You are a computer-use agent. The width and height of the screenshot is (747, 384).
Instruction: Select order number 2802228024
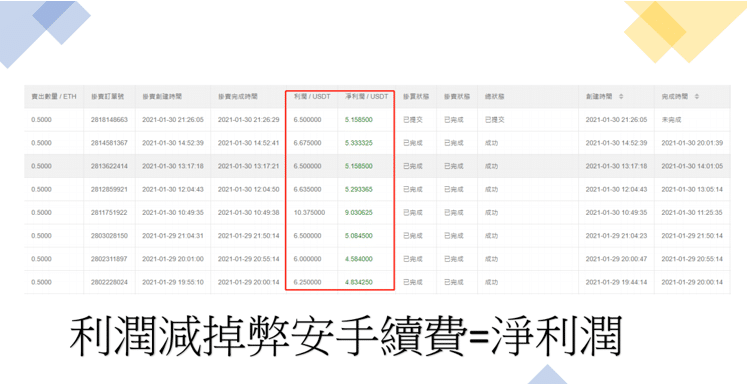coord(109,283)
